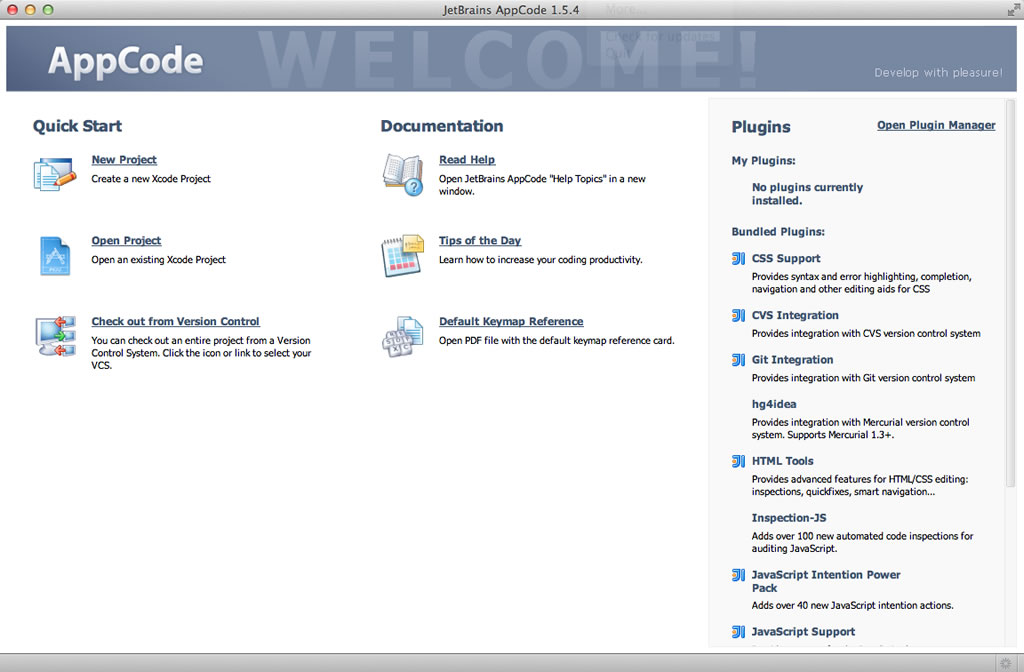Select the JavaScript Intention Power Pack name

point(826,581)
